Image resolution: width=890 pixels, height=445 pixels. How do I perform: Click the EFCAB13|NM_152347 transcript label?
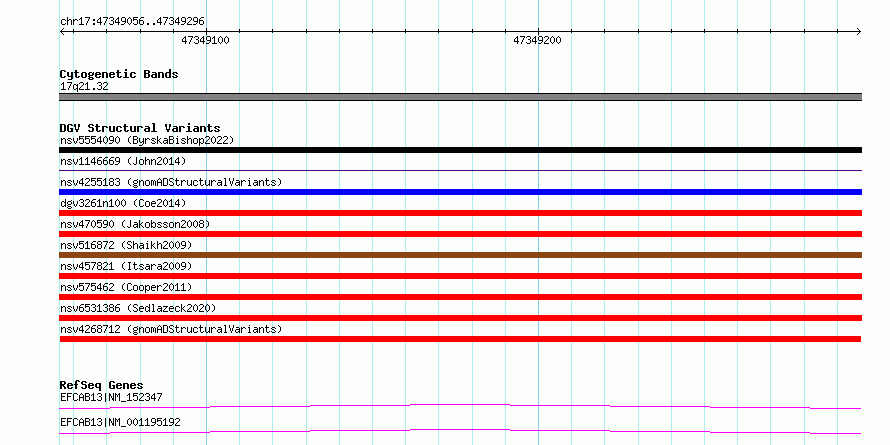coord(111,397)
